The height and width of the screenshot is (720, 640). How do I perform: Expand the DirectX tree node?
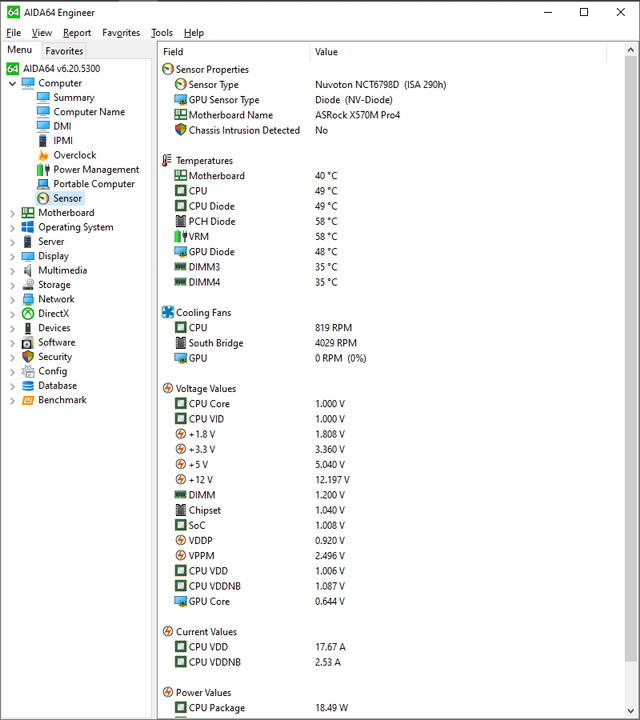coord(13,314)
